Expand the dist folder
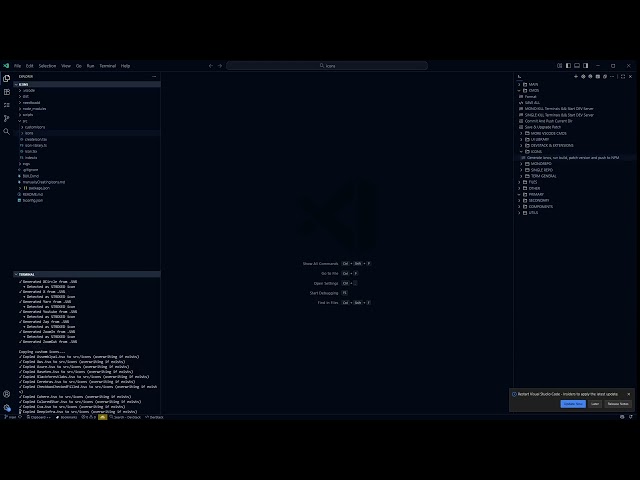This screenshot has width=640, height=480. coord(26,97)
